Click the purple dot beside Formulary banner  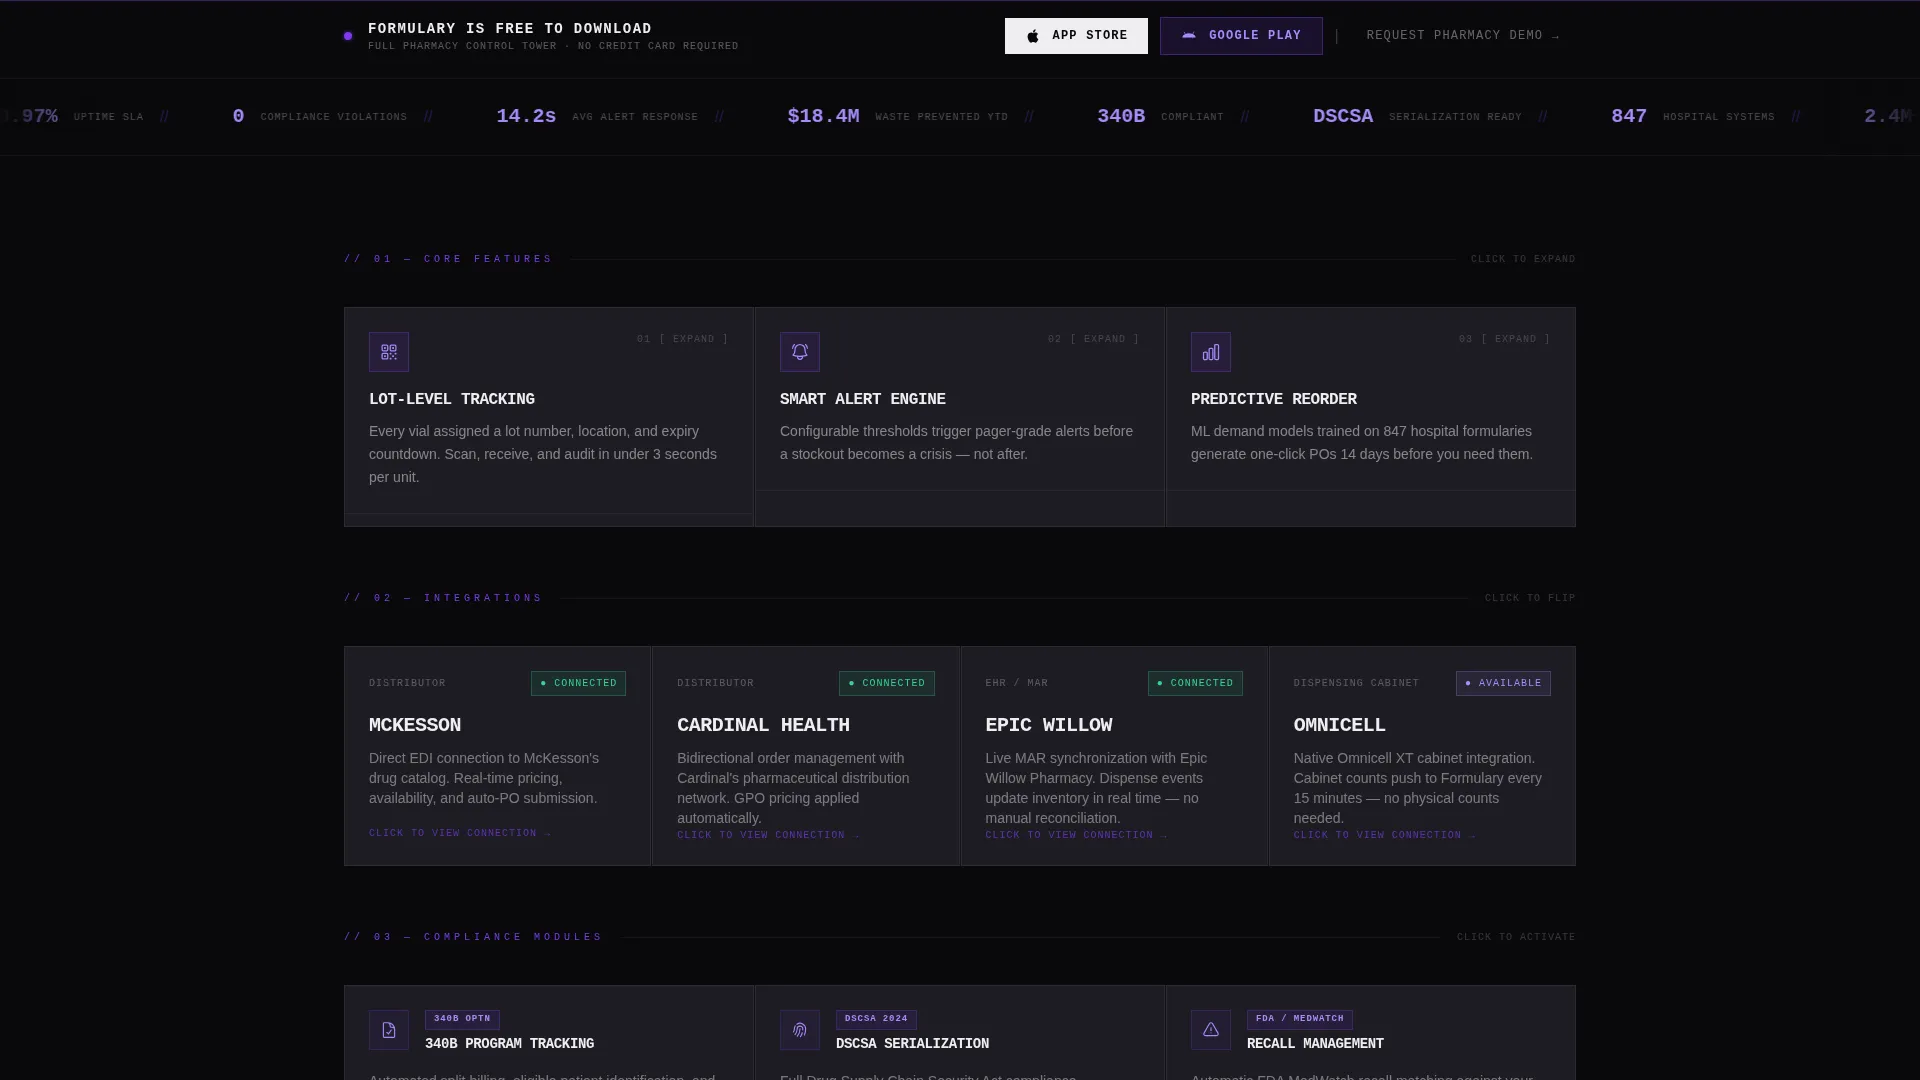(x=348, y=36)
